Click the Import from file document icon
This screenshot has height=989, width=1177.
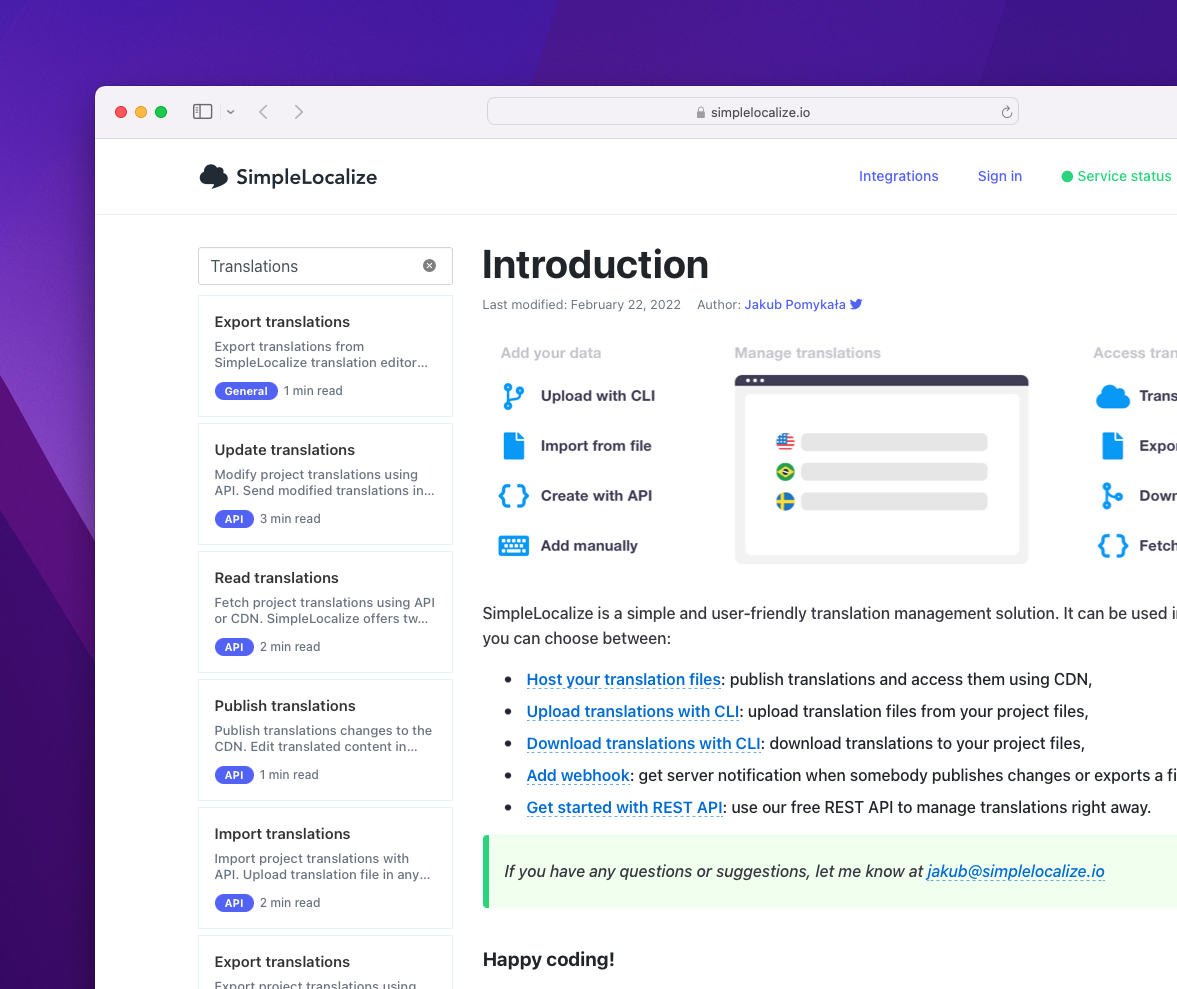[513, 446]
